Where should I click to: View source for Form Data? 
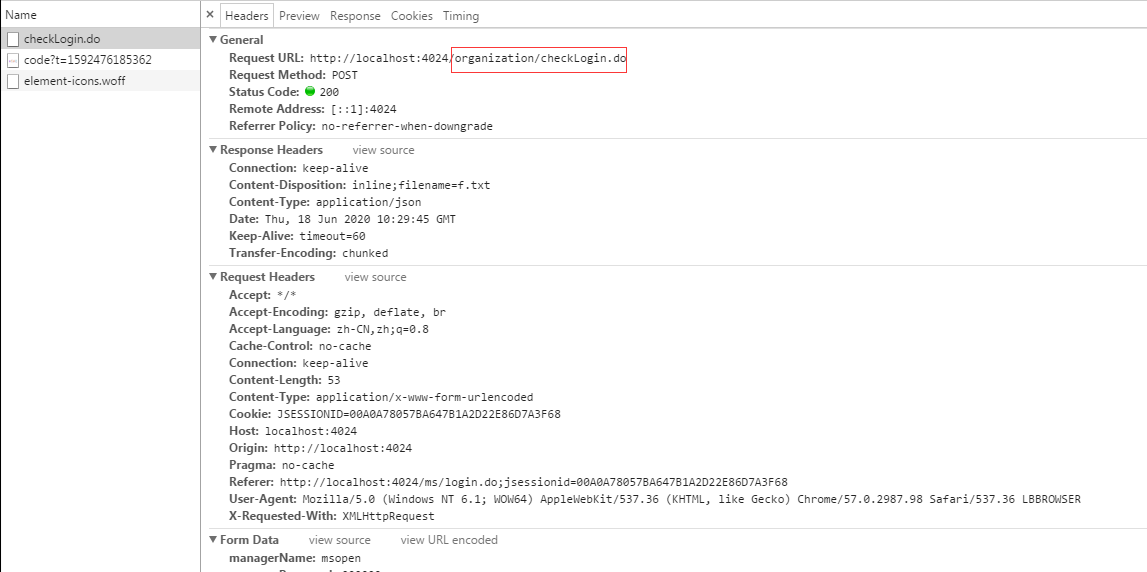coord(339,540)
